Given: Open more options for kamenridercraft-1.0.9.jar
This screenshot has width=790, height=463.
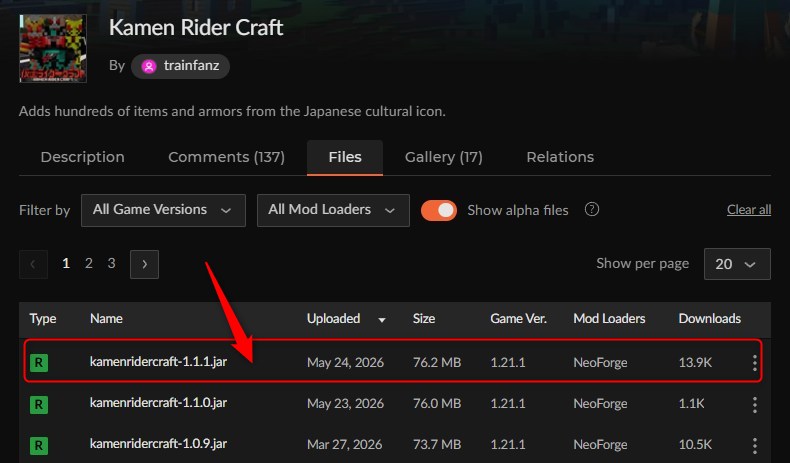Looking at the screenshot, I should pyautogui.click(x=754, y=445).
